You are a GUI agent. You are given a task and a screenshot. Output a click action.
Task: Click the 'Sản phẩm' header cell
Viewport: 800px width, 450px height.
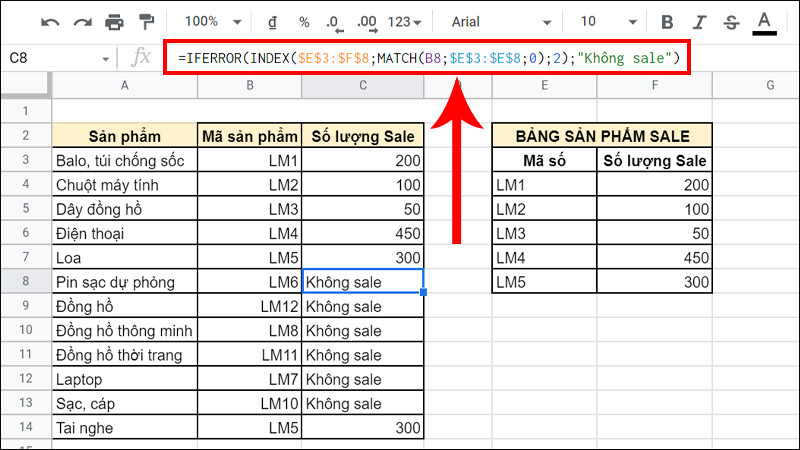click(x=124, y=136)
